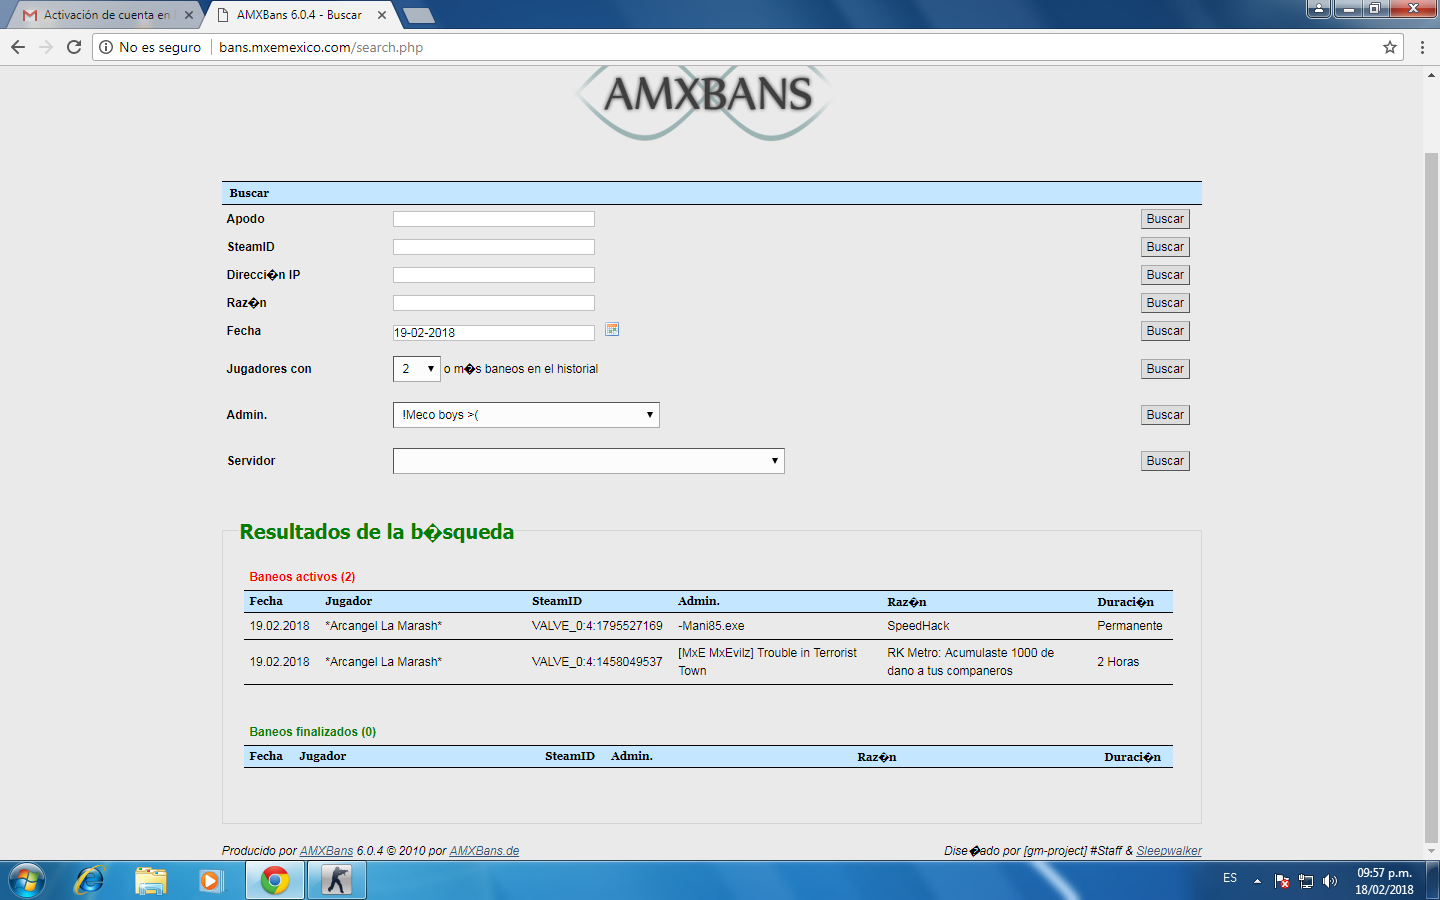The image size is (1440, 900).
Task: Open the Sleepwalker footer link
Action: tap(1169, 851)
